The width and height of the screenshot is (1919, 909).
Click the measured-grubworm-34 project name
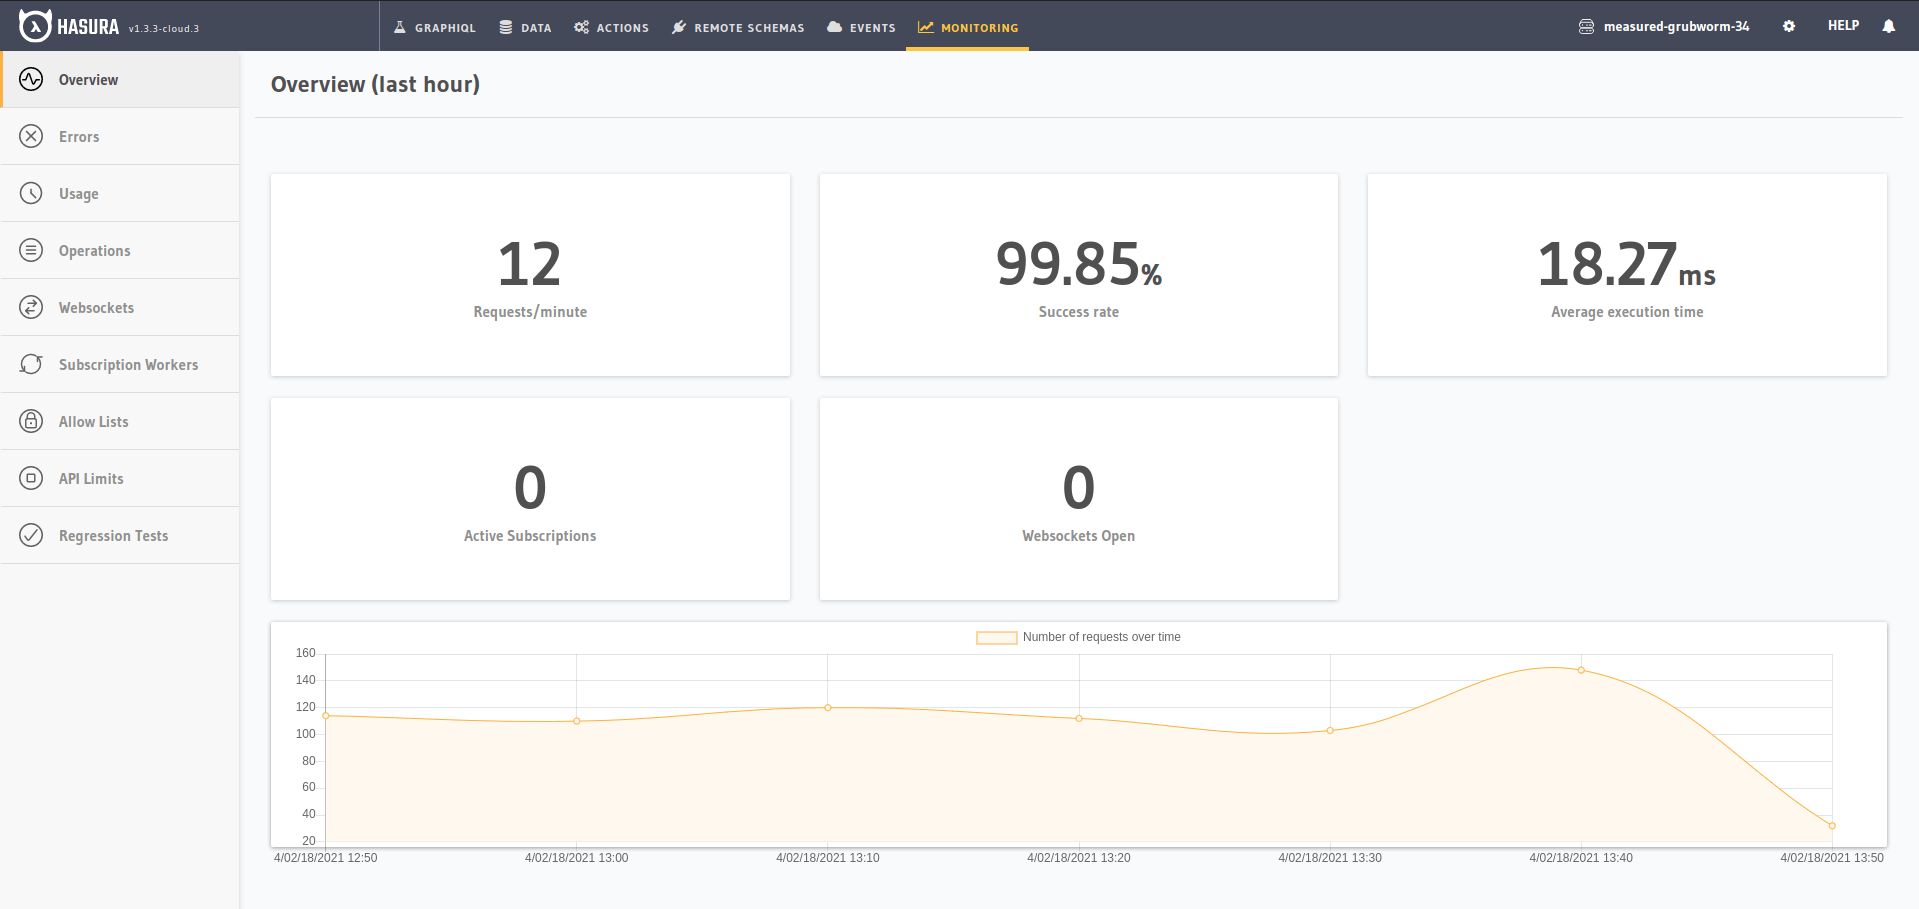click(x=1676, y=26)
